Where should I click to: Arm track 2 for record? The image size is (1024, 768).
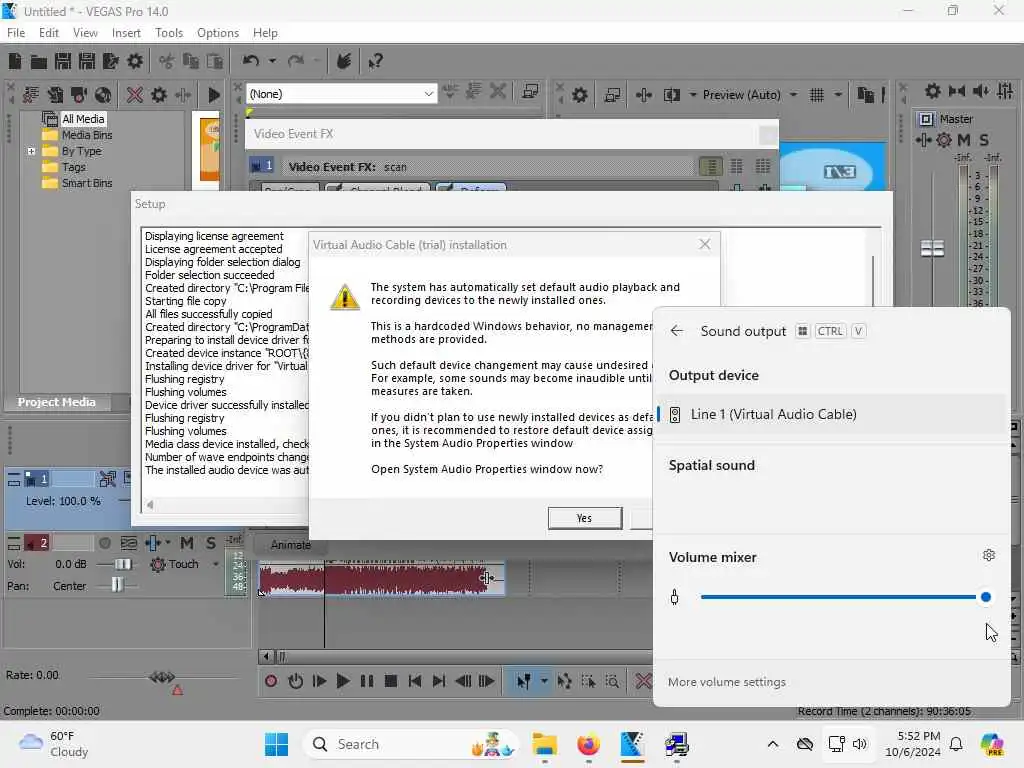click(104, 543)
